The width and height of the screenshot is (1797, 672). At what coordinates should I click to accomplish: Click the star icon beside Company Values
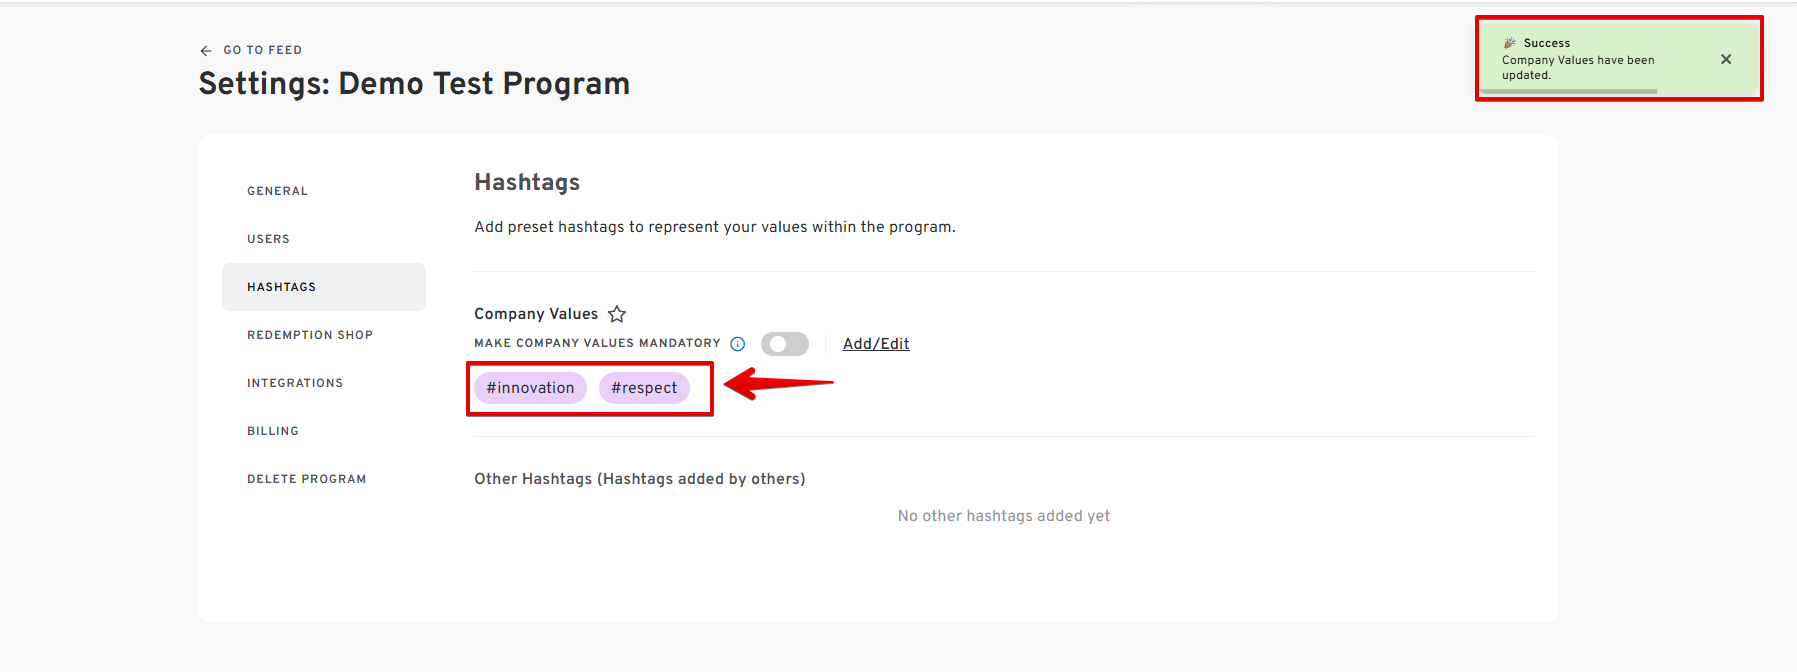pos(617,314)
